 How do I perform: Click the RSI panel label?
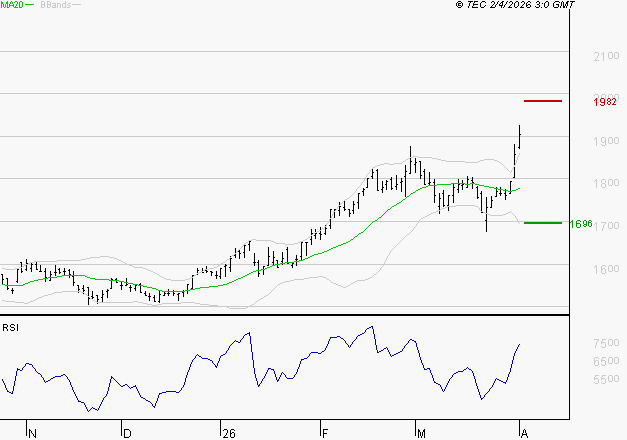(10, 328)
